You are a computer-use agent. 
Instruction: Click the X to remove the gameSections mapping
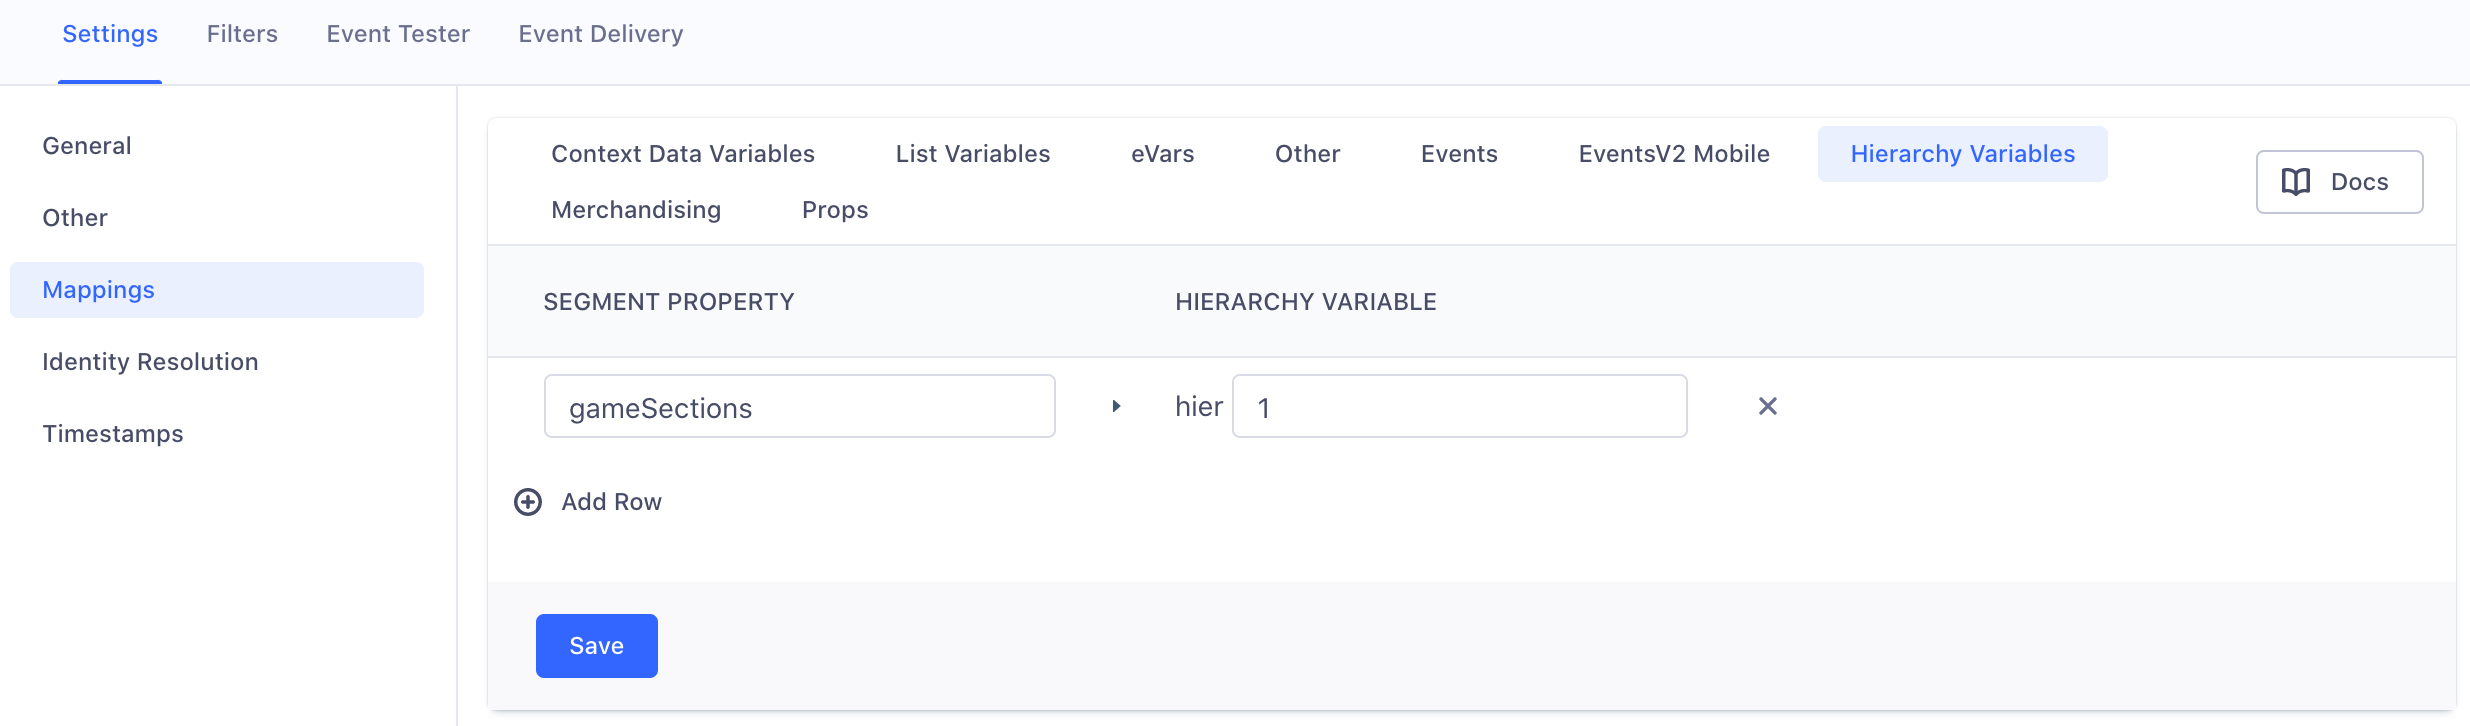(x=1768, y=406)
